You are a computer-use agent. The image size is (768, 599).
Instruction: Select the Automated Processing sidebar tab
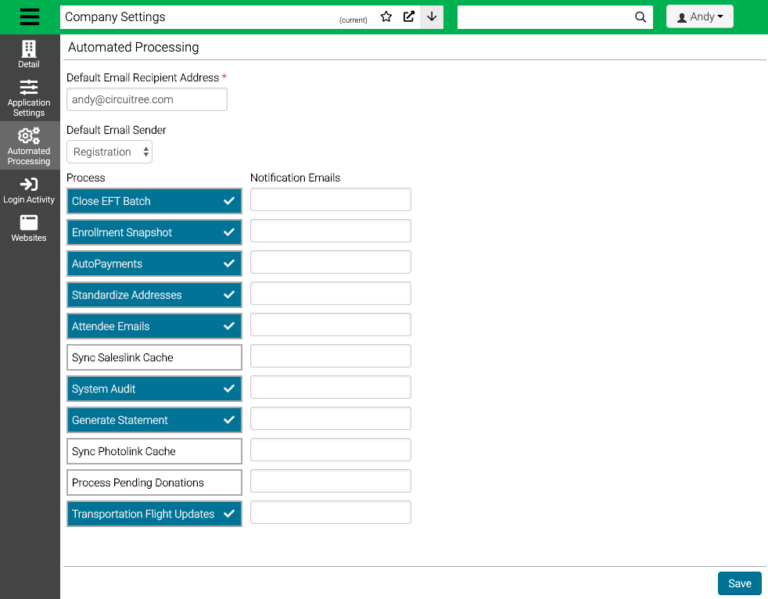click(29, 146)
